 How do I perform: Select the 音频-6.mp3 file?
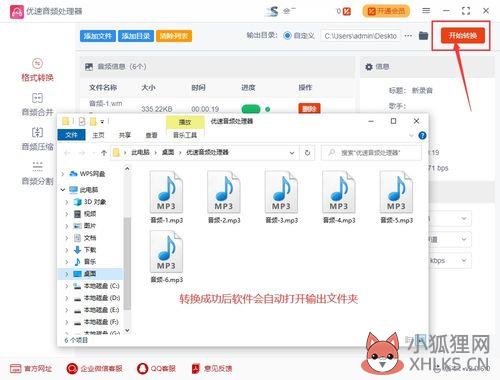point(166,257)
